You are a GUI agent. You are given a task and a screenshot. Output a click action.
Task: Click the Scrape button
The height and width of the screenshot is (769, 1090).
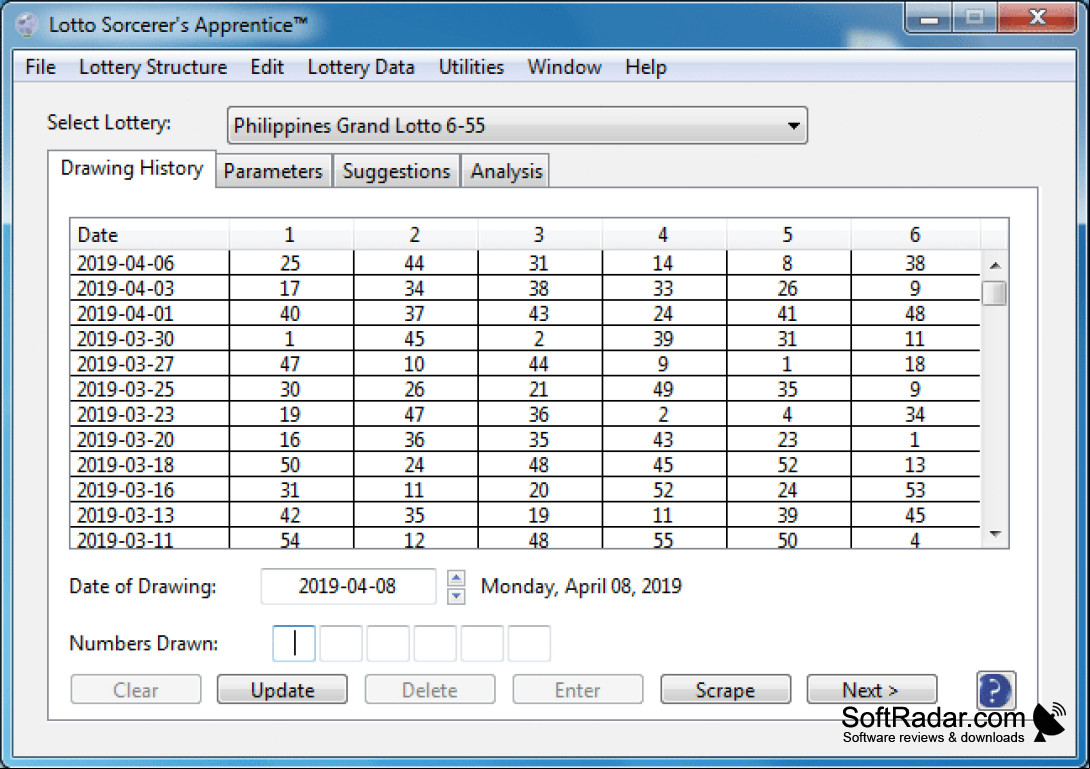(725, 690)
